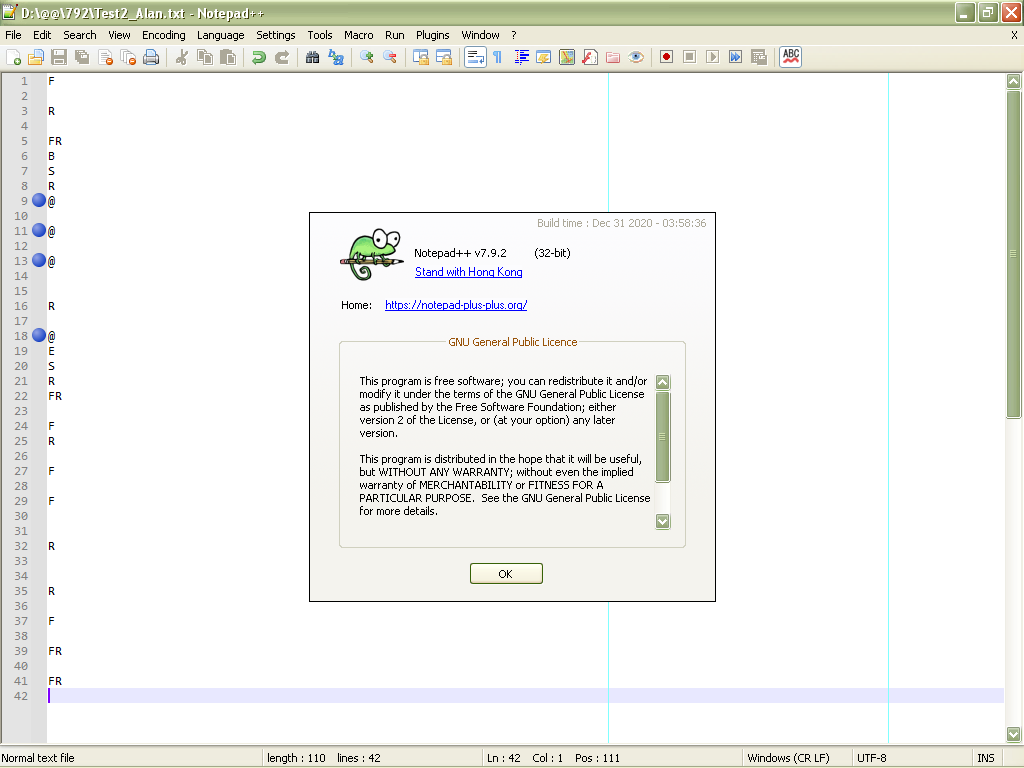
Task: Click the Replace icon
Action: point(336,57)
